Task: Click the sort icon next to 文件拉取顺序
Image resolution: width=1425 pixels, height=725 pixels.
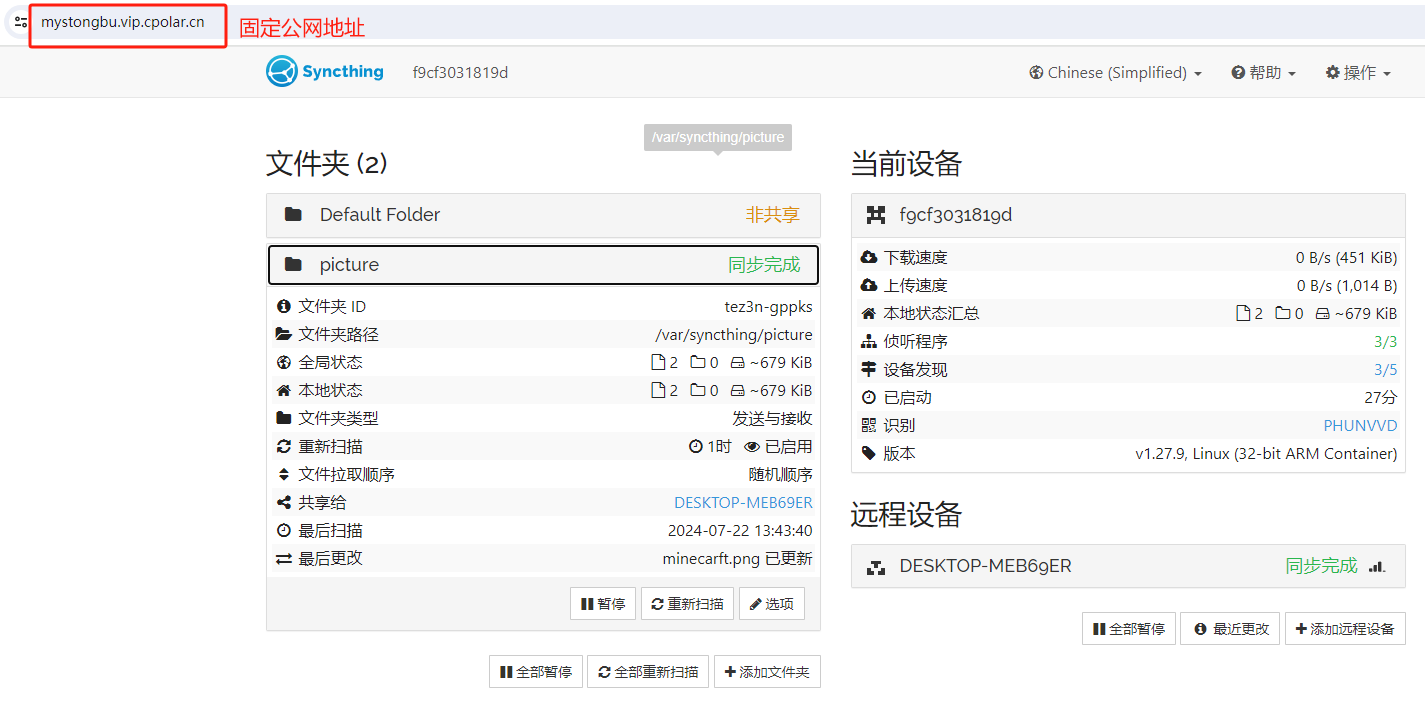Action: tap(284, 474)
